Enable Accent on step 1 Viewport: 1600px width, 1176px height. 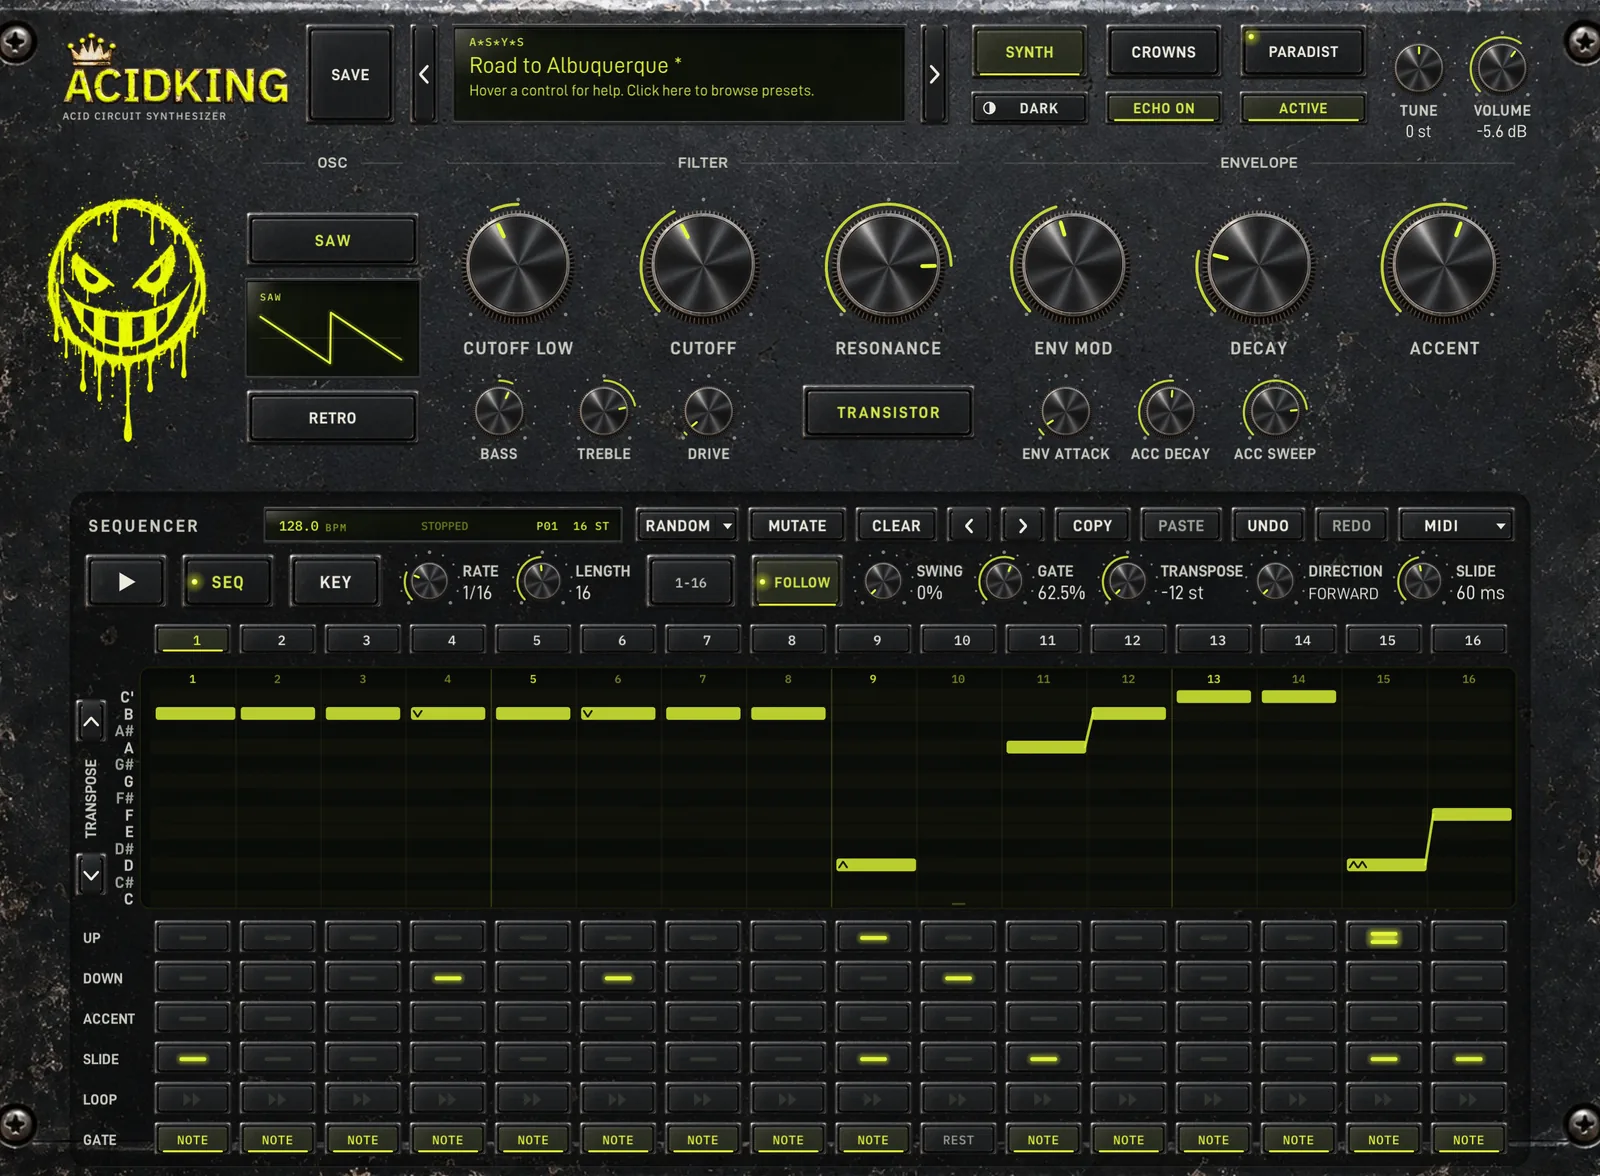click(192, 1018)
